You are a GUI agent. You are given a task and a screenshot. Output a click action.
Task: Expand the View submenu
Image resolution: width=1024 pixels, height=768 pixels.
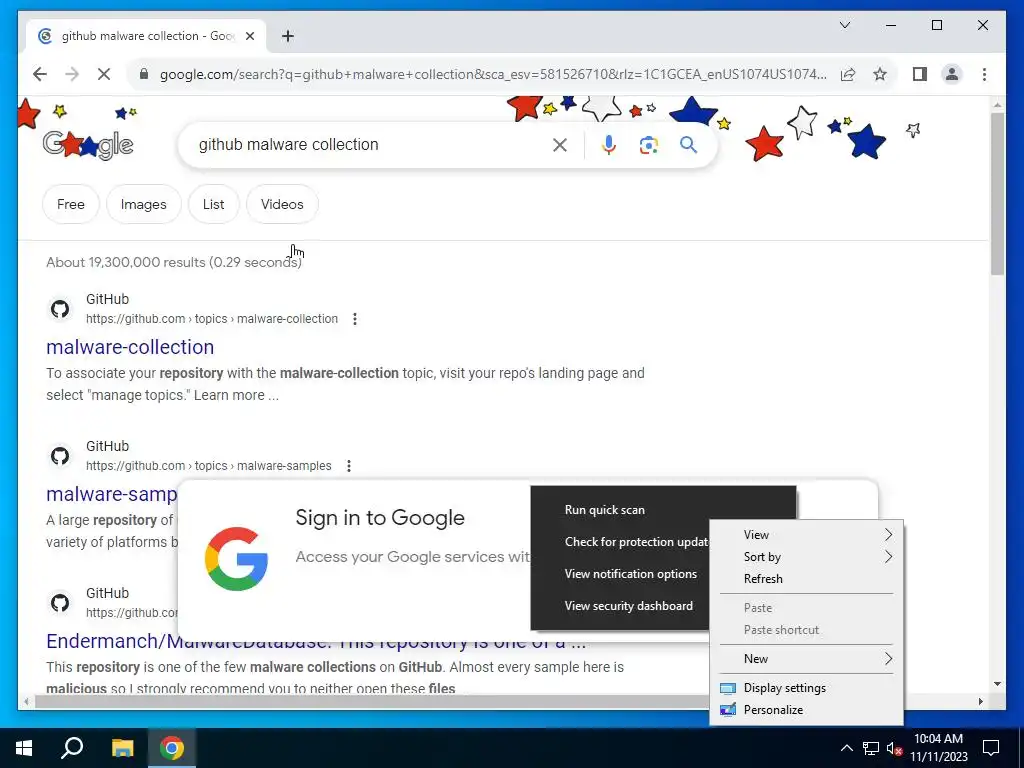807,535
